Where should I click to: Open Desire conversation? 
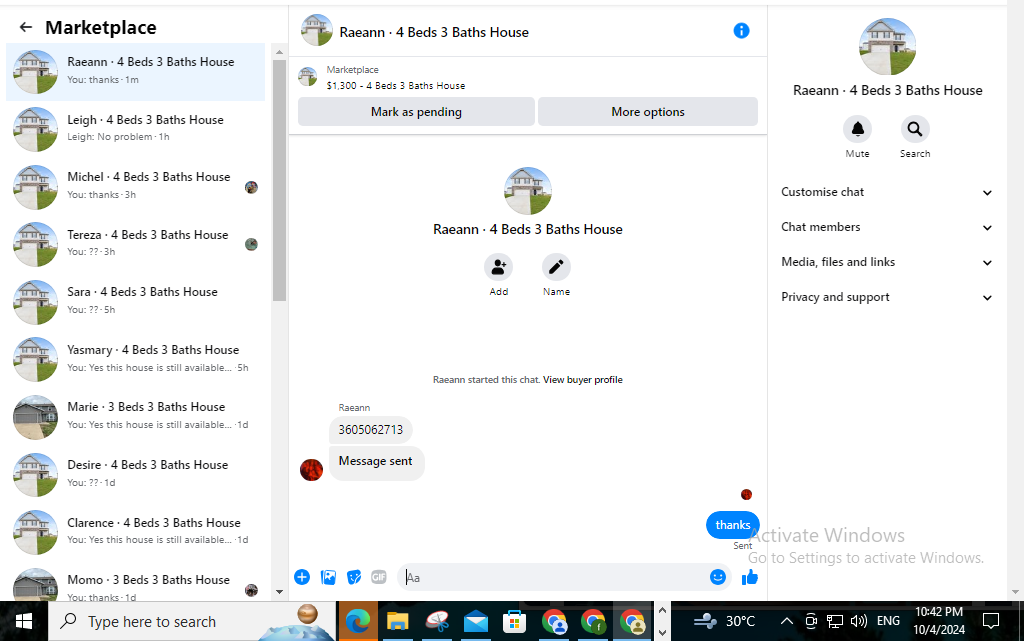tap(136, 474)
